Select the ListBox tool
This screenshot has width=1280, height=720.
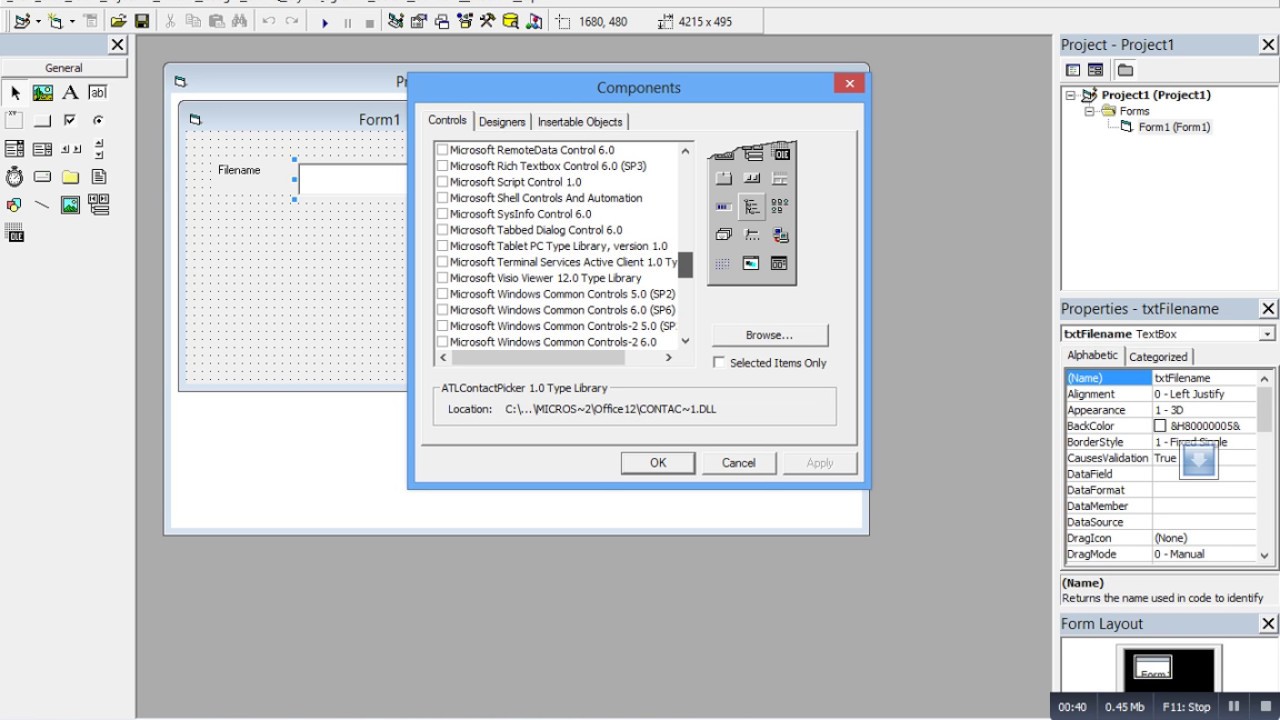point(43,149)
